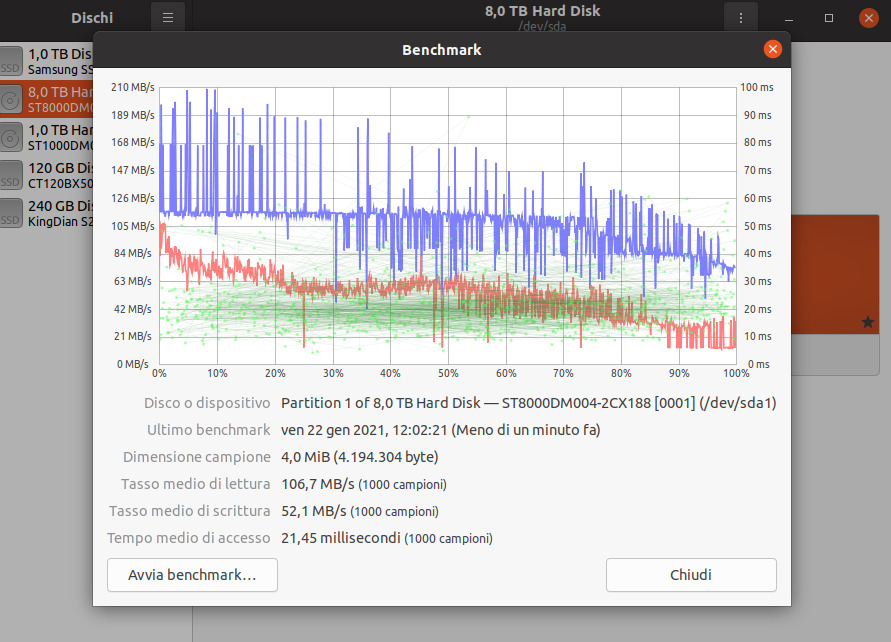Maximize the Dischi window

pos(828,18)
